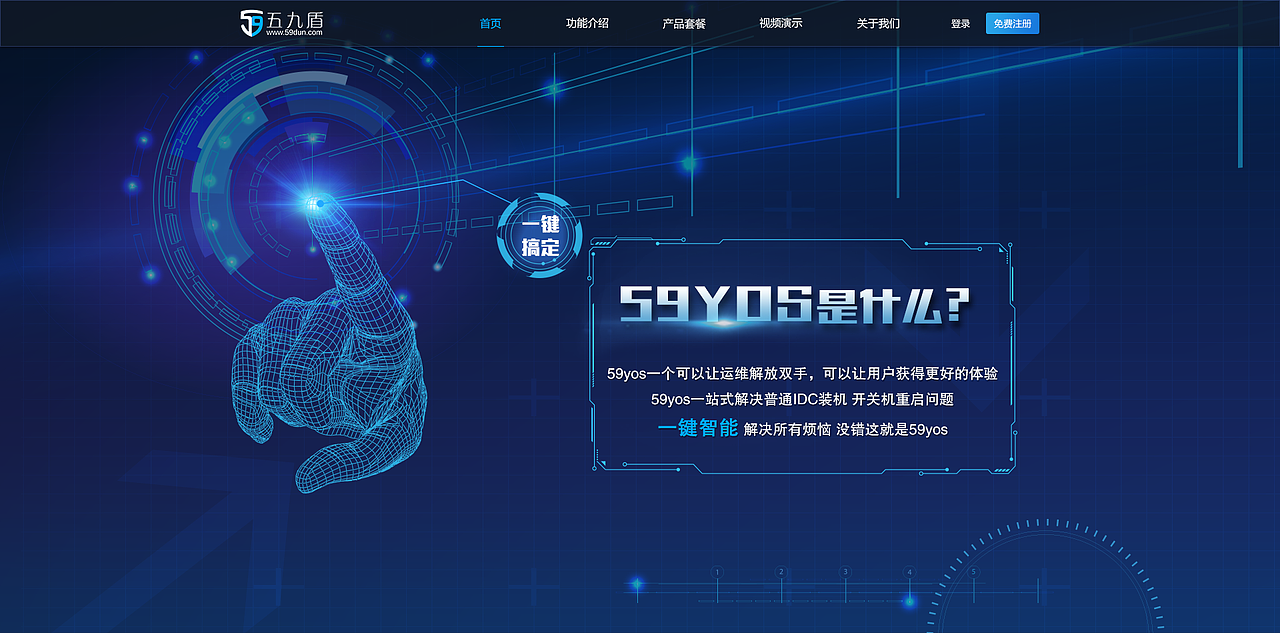Screen dimensions: 1280x633
Task: Select timeline marker number 1
Action: (717, 572)
